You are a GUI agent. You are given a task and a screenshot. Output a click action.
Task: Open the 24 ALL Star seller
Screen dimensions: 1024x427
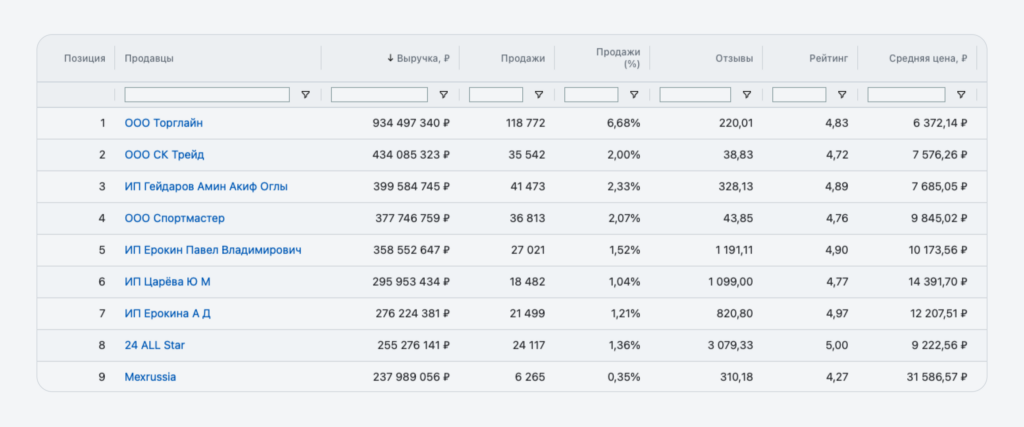[154, 345]
